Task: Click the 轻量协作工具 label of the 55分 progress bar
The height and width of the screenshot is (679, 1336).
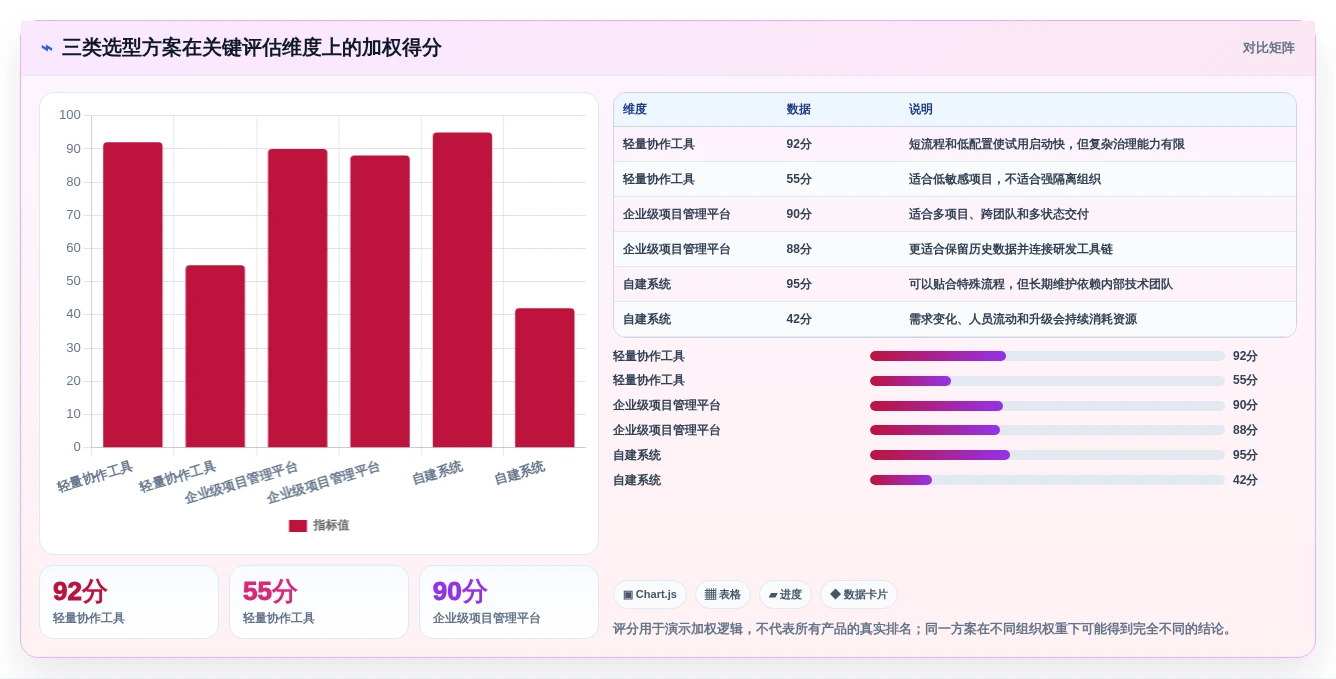Action: [649, 381]
